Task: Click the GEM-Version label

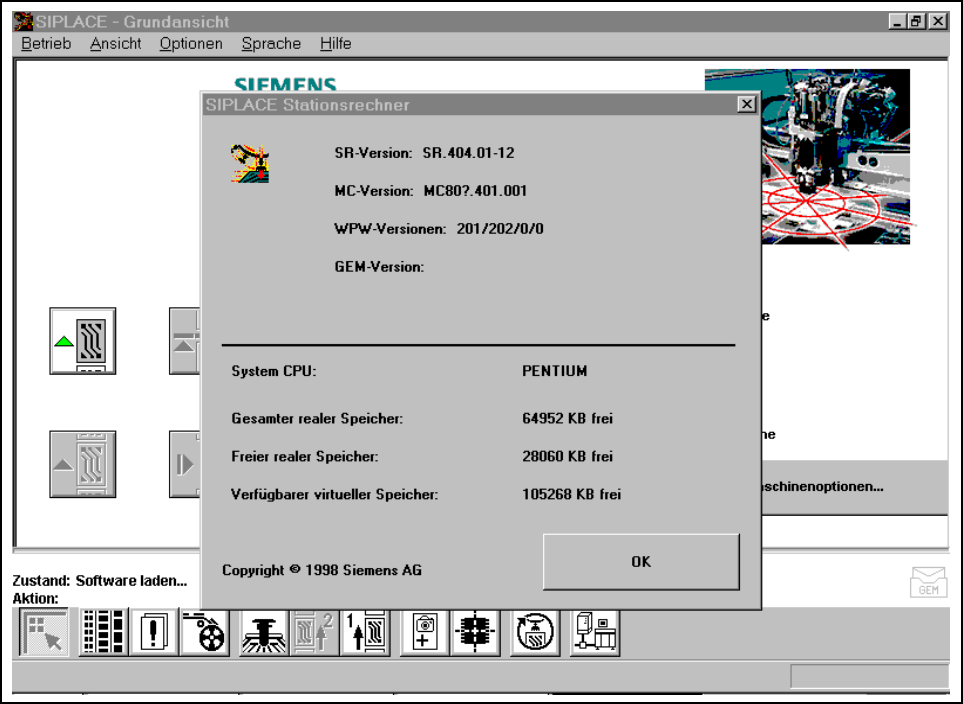Action: click(379, 267)
